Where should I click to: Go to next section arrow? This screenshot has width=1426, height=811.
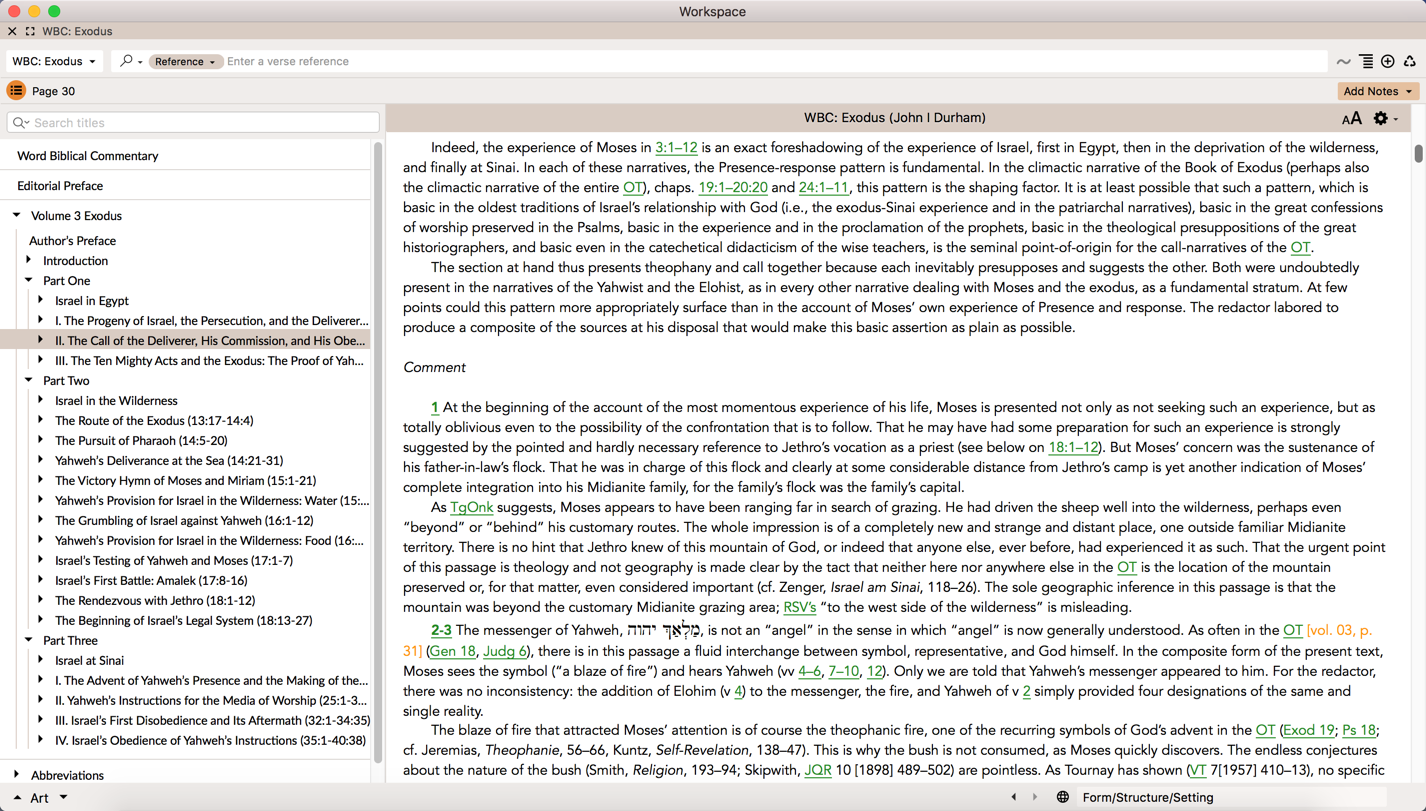tap(1035, 798)
